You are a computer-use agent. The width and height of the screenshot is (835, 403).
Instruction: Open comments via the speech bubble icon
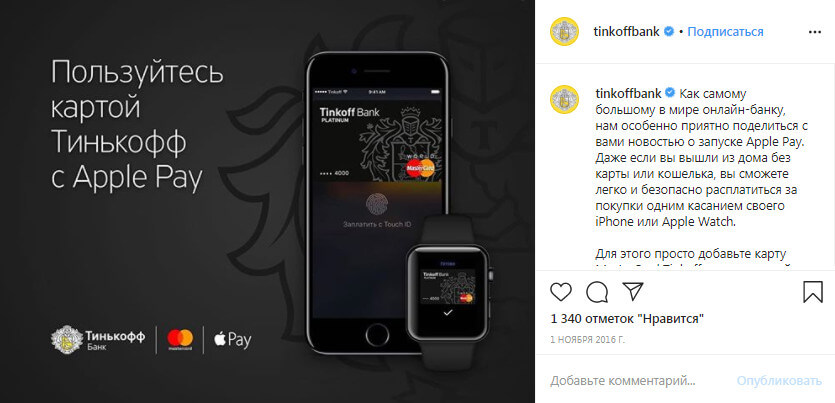[x=597, y=292]
